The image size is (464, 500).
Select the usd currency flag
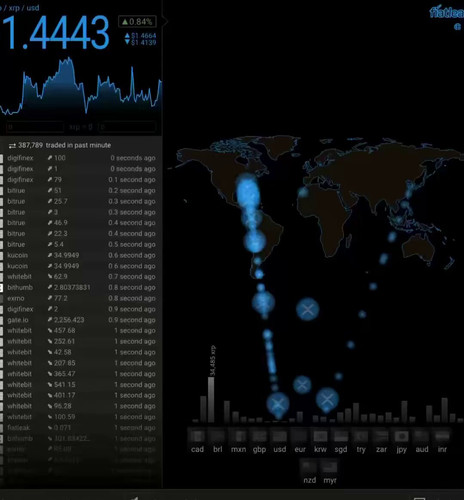279,436
